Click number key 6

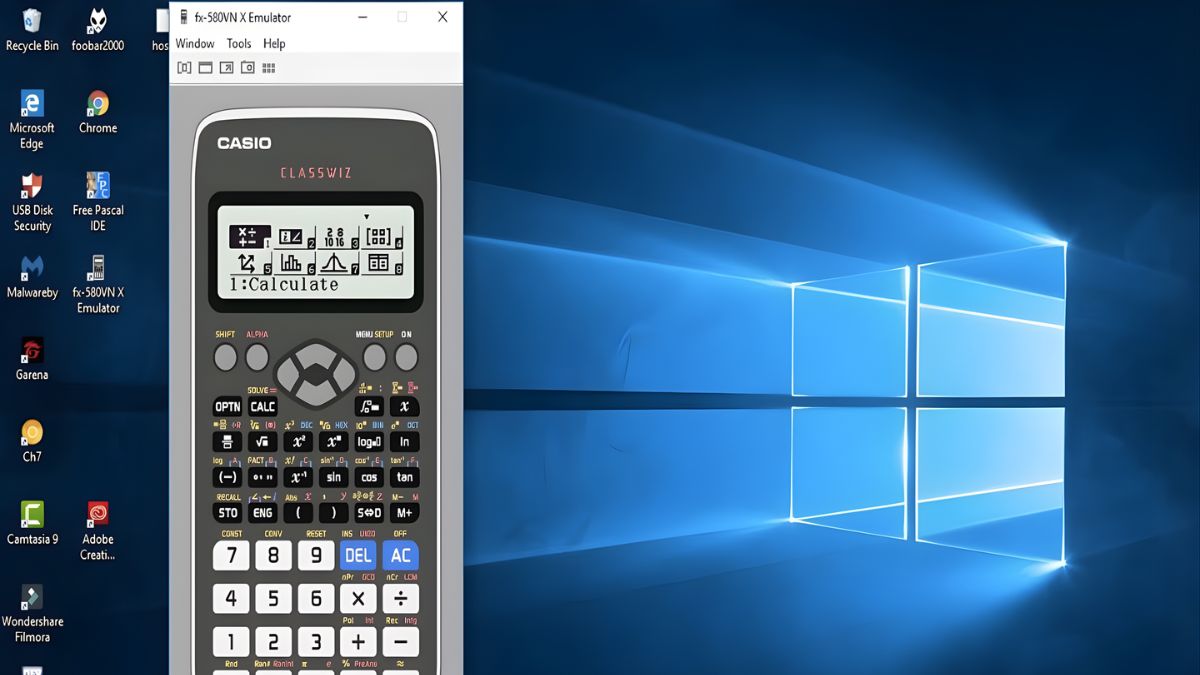point(316,598)
